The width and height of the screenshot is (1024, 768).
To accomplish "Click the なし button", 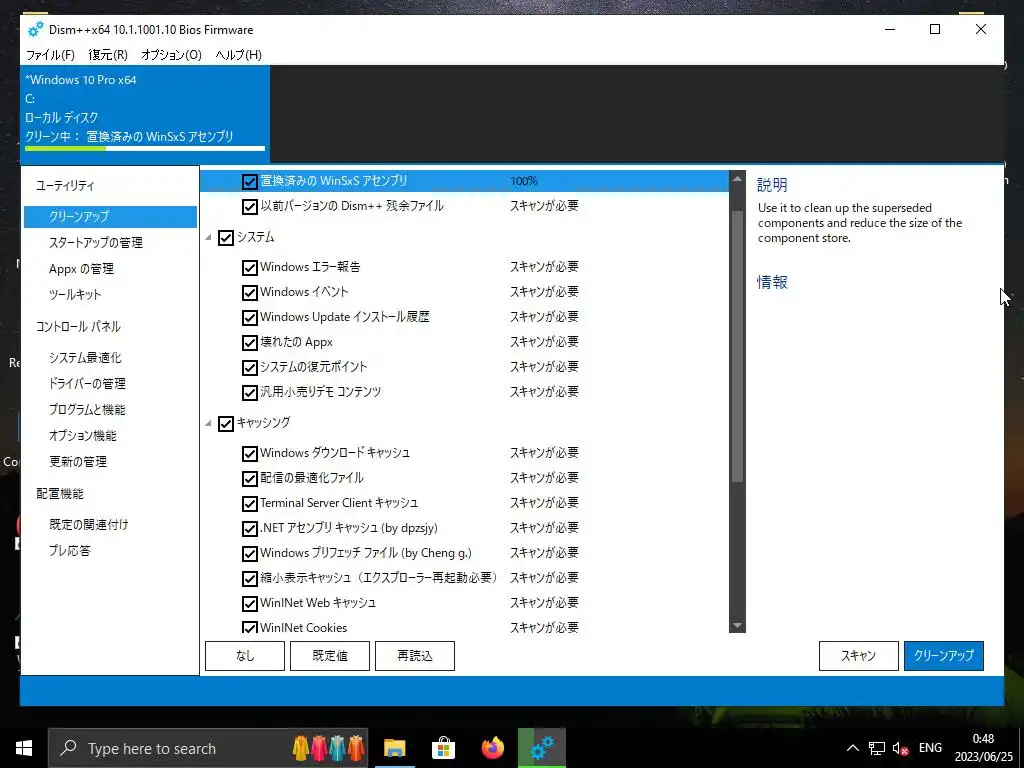I will coord(245,656).
